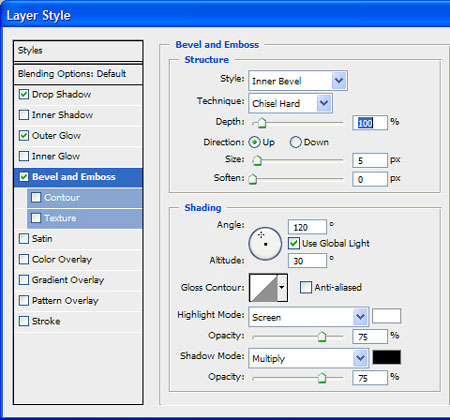Screen dimensions: 450x420
Task: Click the angle dial light direction control
Action: [x=265, y=244]
